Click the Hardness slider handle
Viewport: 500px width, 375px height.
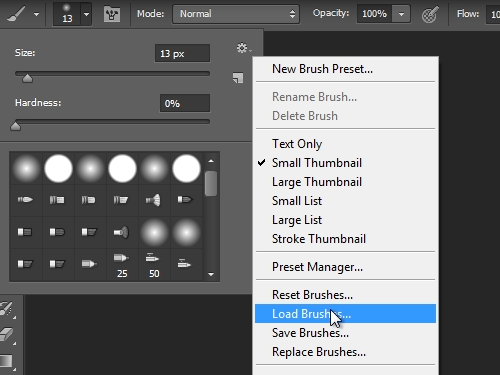tap(15, 126)
